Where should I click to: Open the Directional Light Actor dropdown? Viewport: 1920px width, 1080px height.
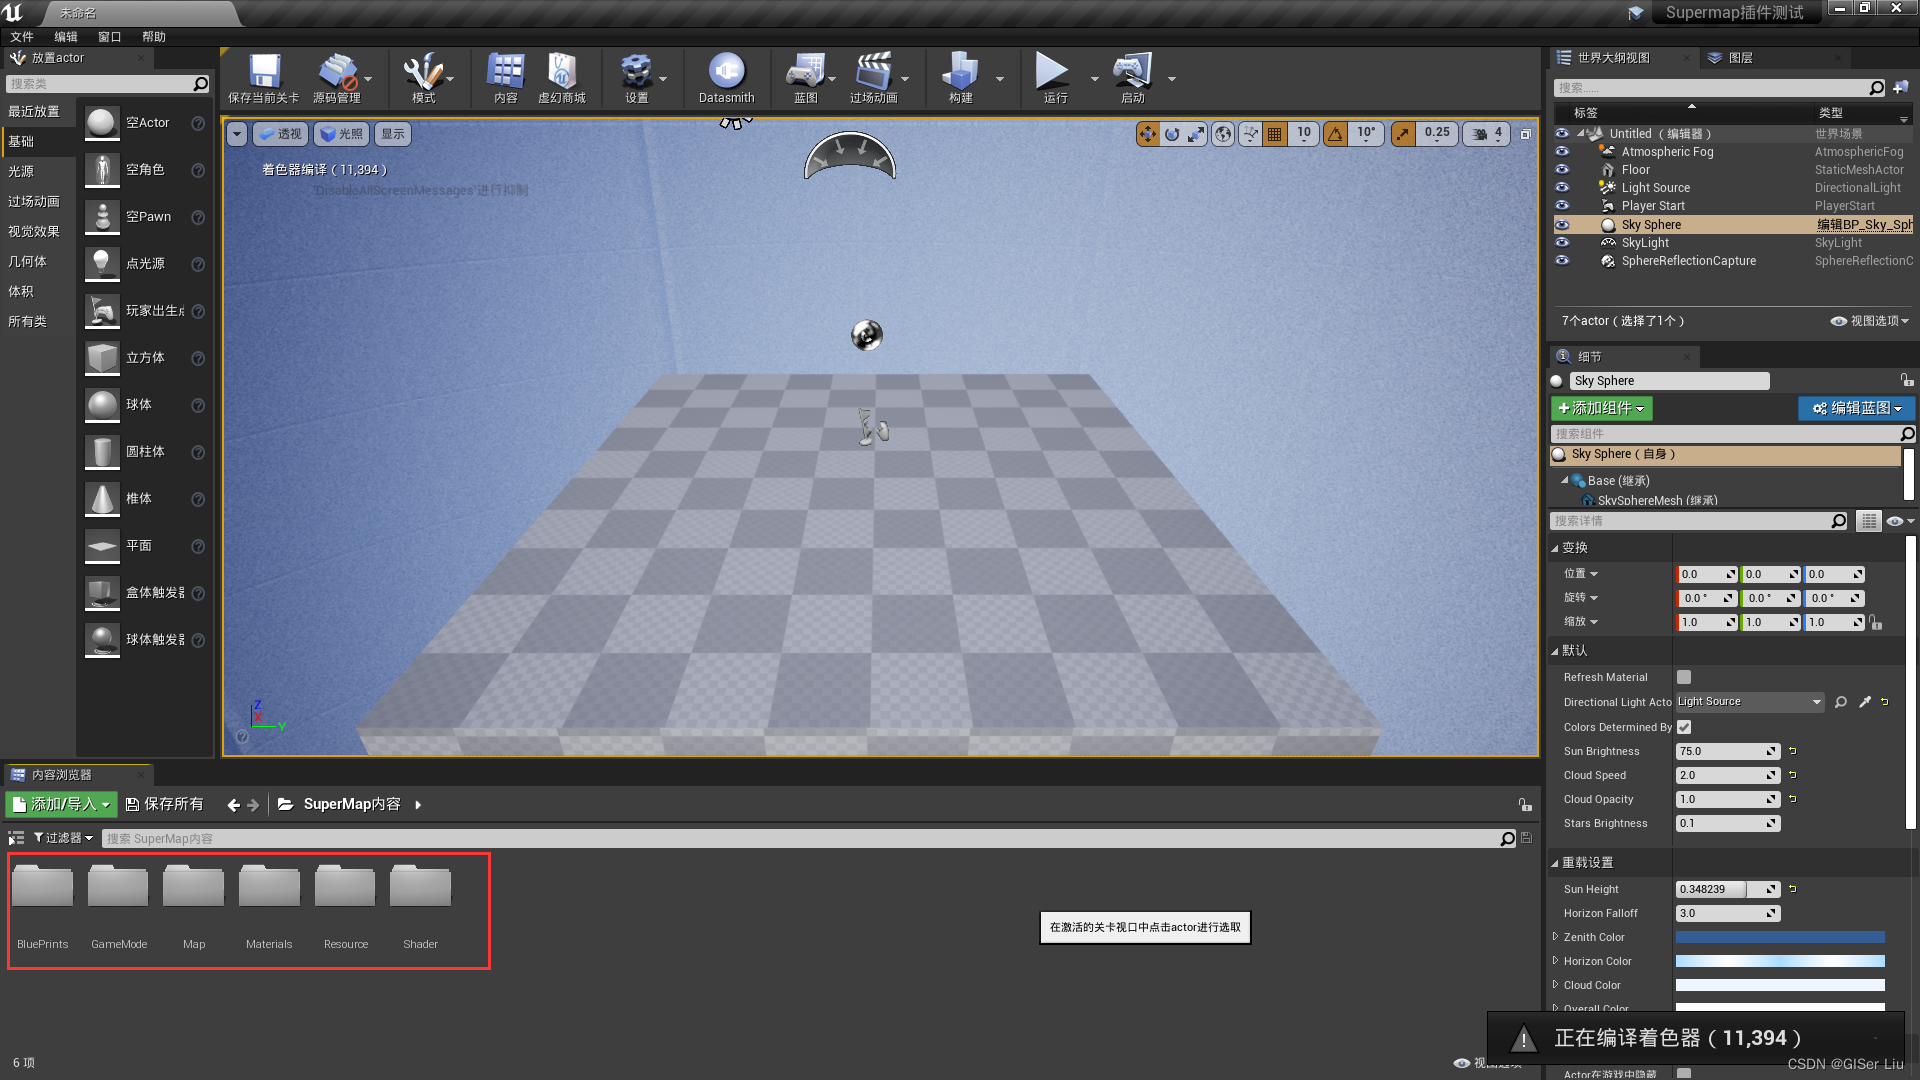point(1817,701)
